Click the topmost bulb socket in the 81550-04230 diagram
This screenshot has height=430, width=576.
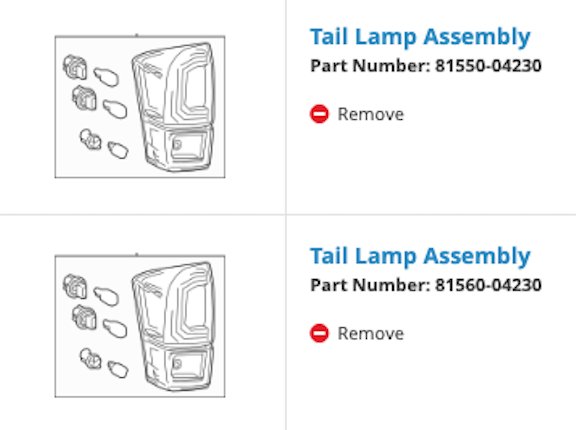click(x=75, y=67)
